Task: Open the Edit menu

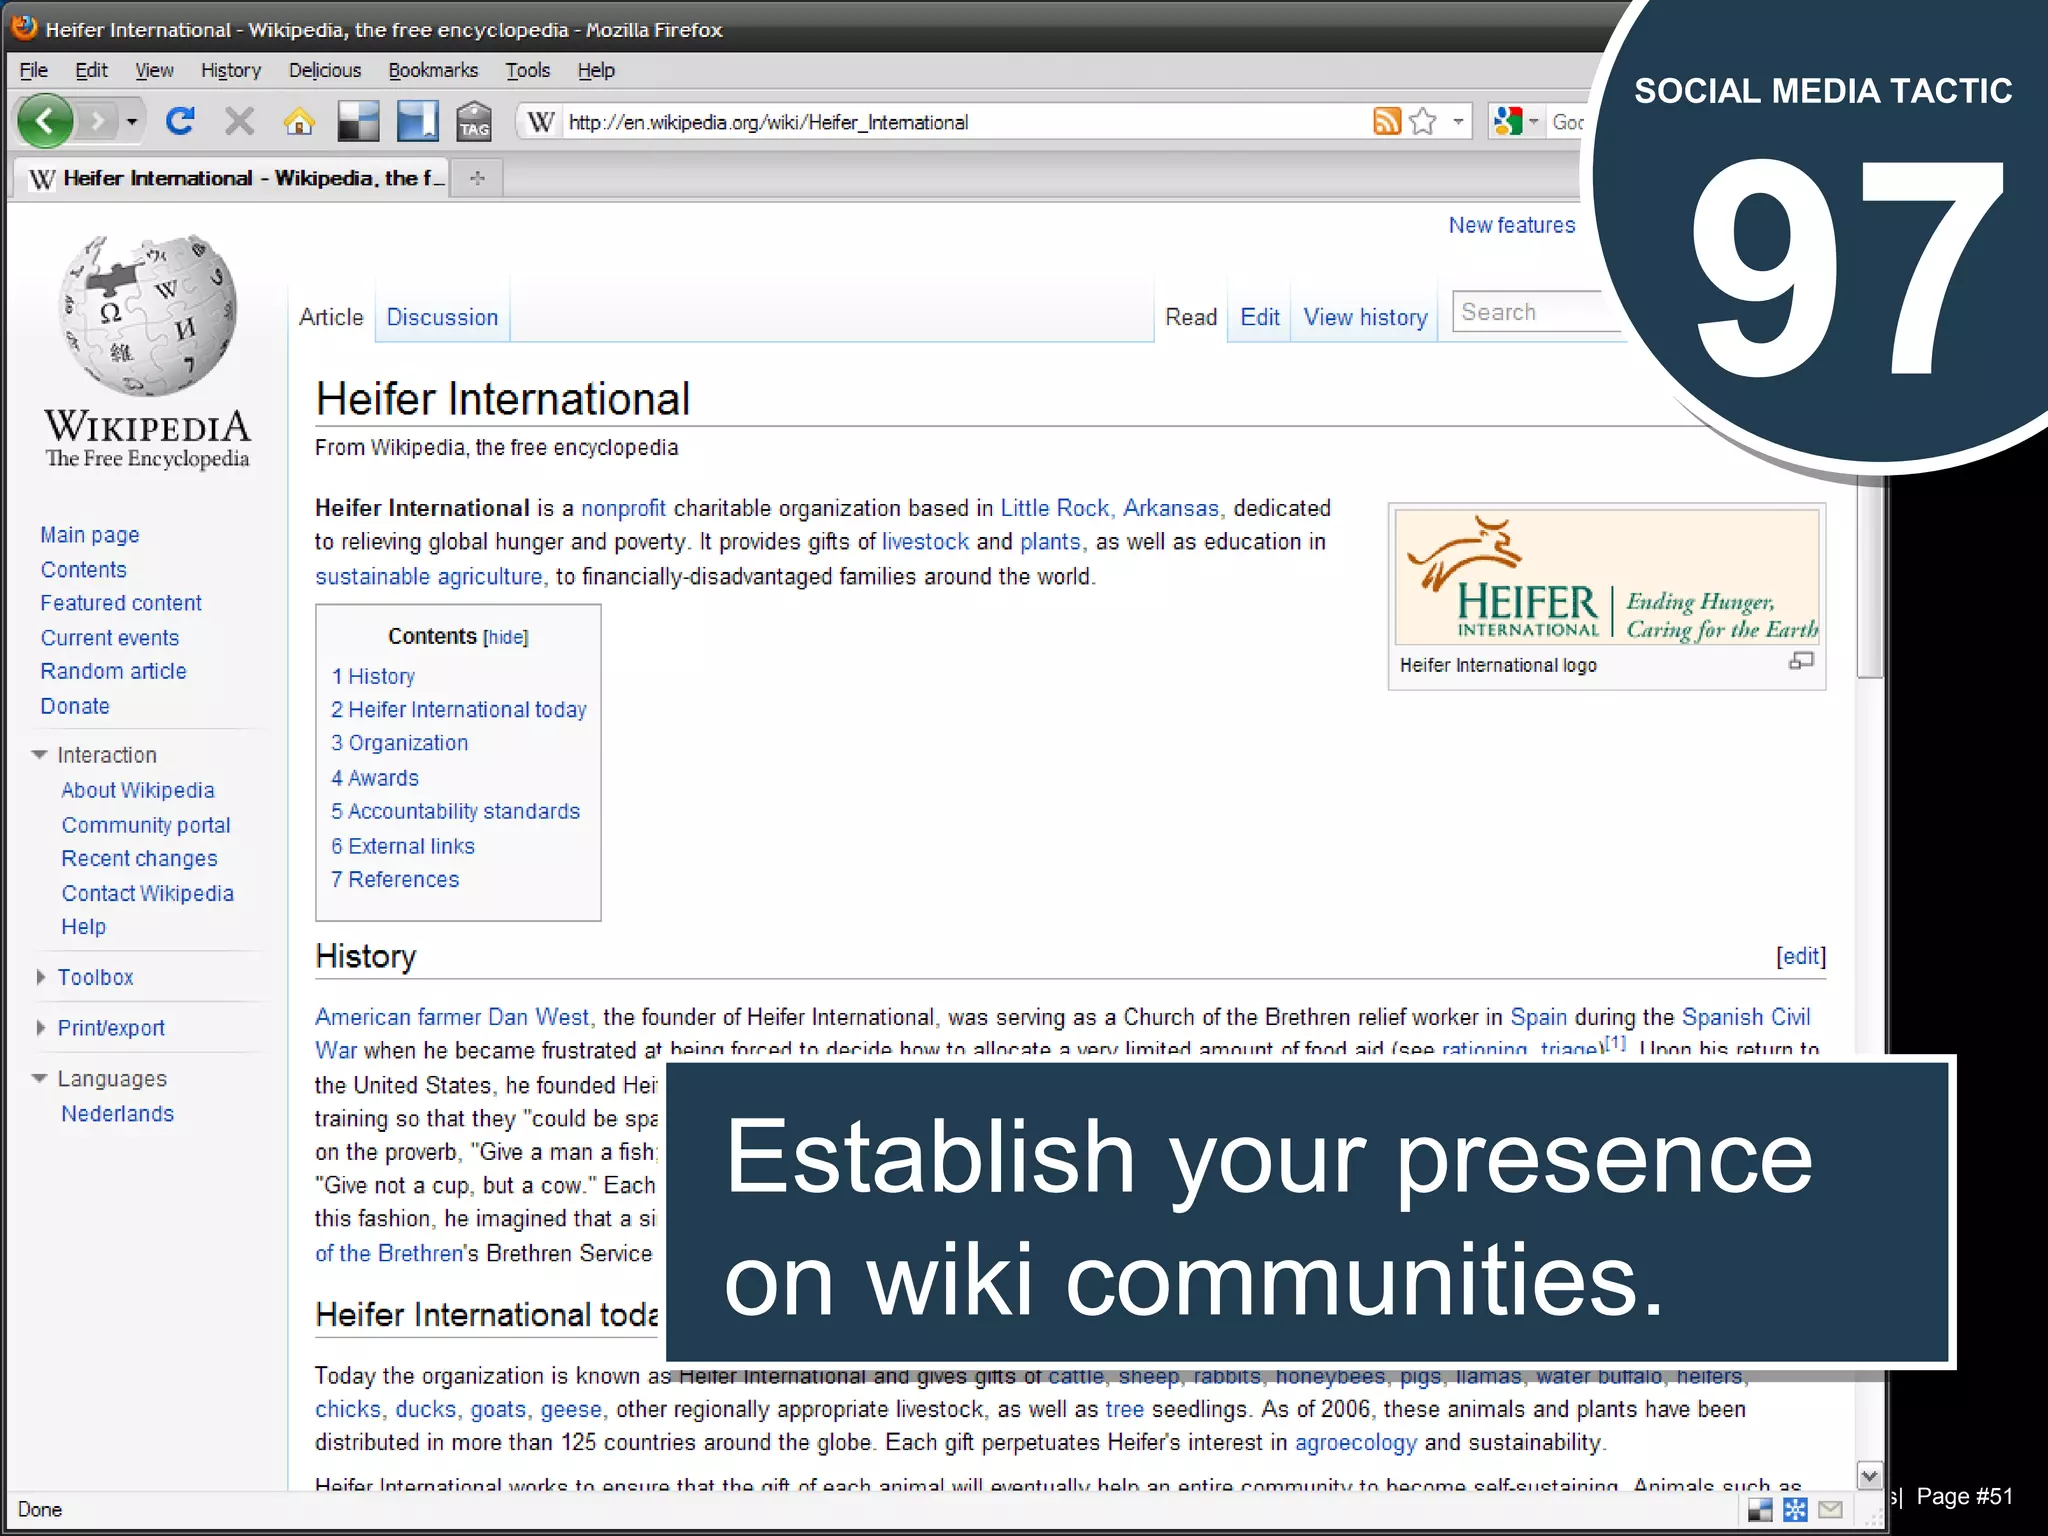Action: click(x=91, y=70)
